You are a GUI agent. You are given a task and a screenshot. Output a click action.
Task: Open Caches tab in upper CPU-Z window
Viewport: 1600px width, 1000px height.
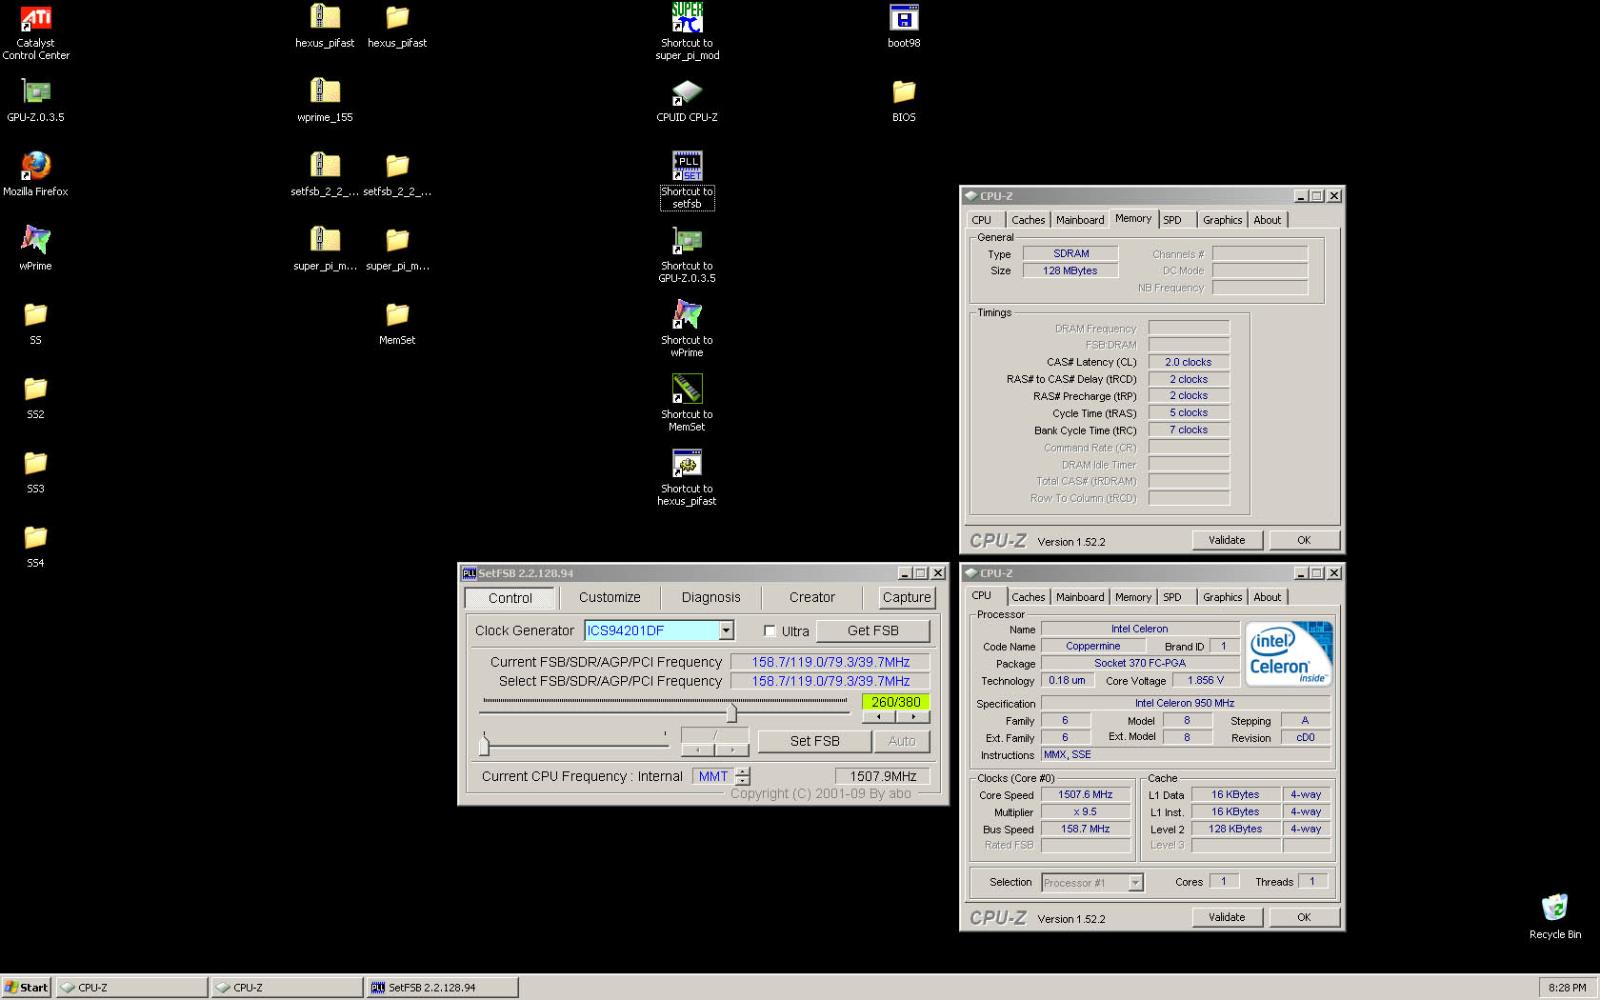(x=1028, y=220)
